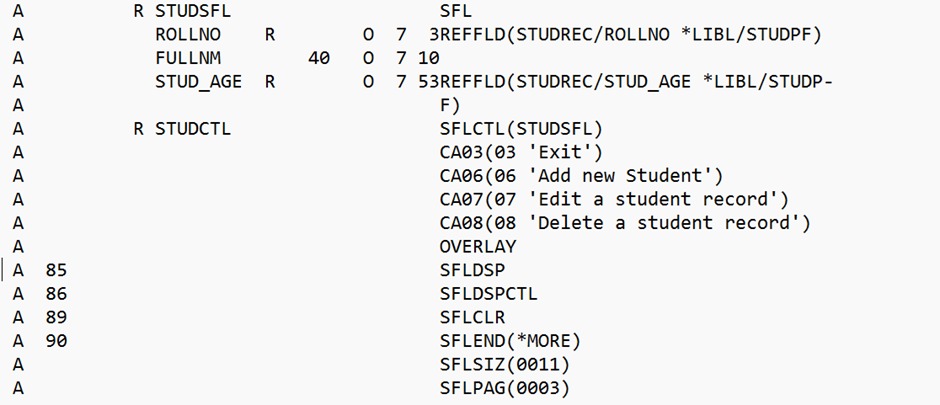The image size is (940, 405).
Task: Click the field length 40 of FULLNM
Action: coord(318,58)
